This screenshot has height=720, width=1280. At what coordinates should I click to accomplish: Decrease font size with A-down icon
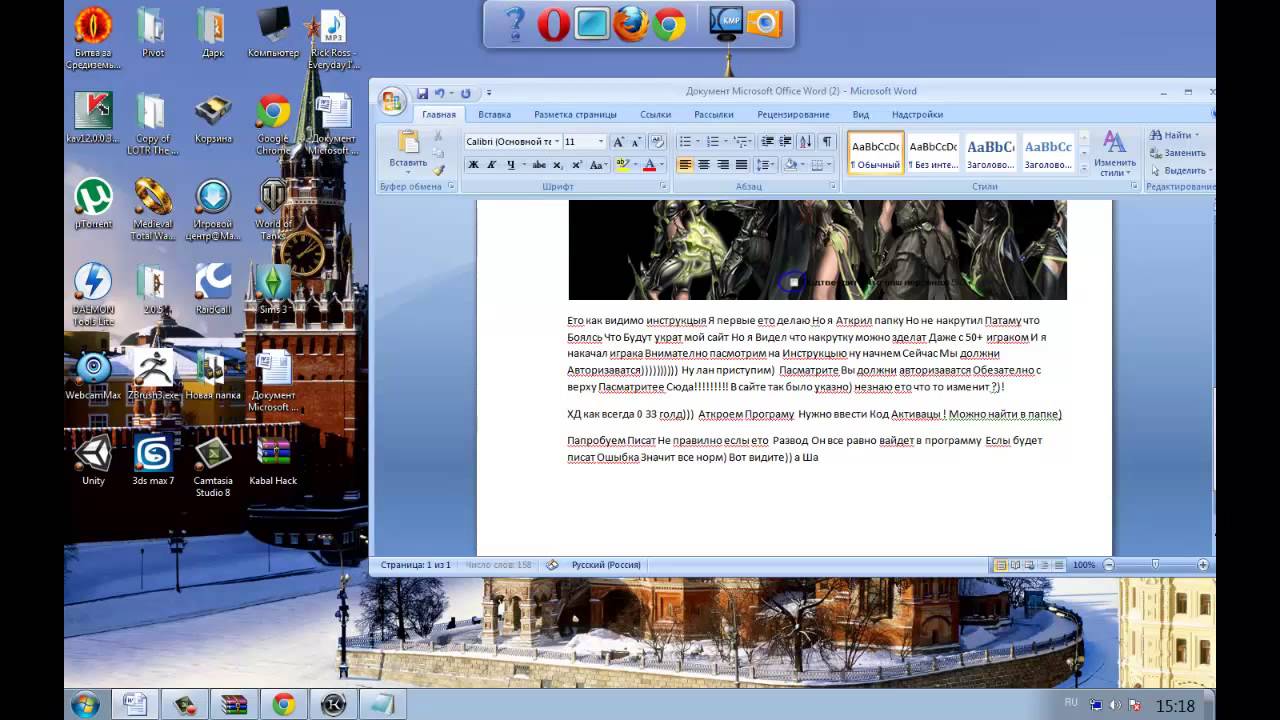tap(636, 142)
